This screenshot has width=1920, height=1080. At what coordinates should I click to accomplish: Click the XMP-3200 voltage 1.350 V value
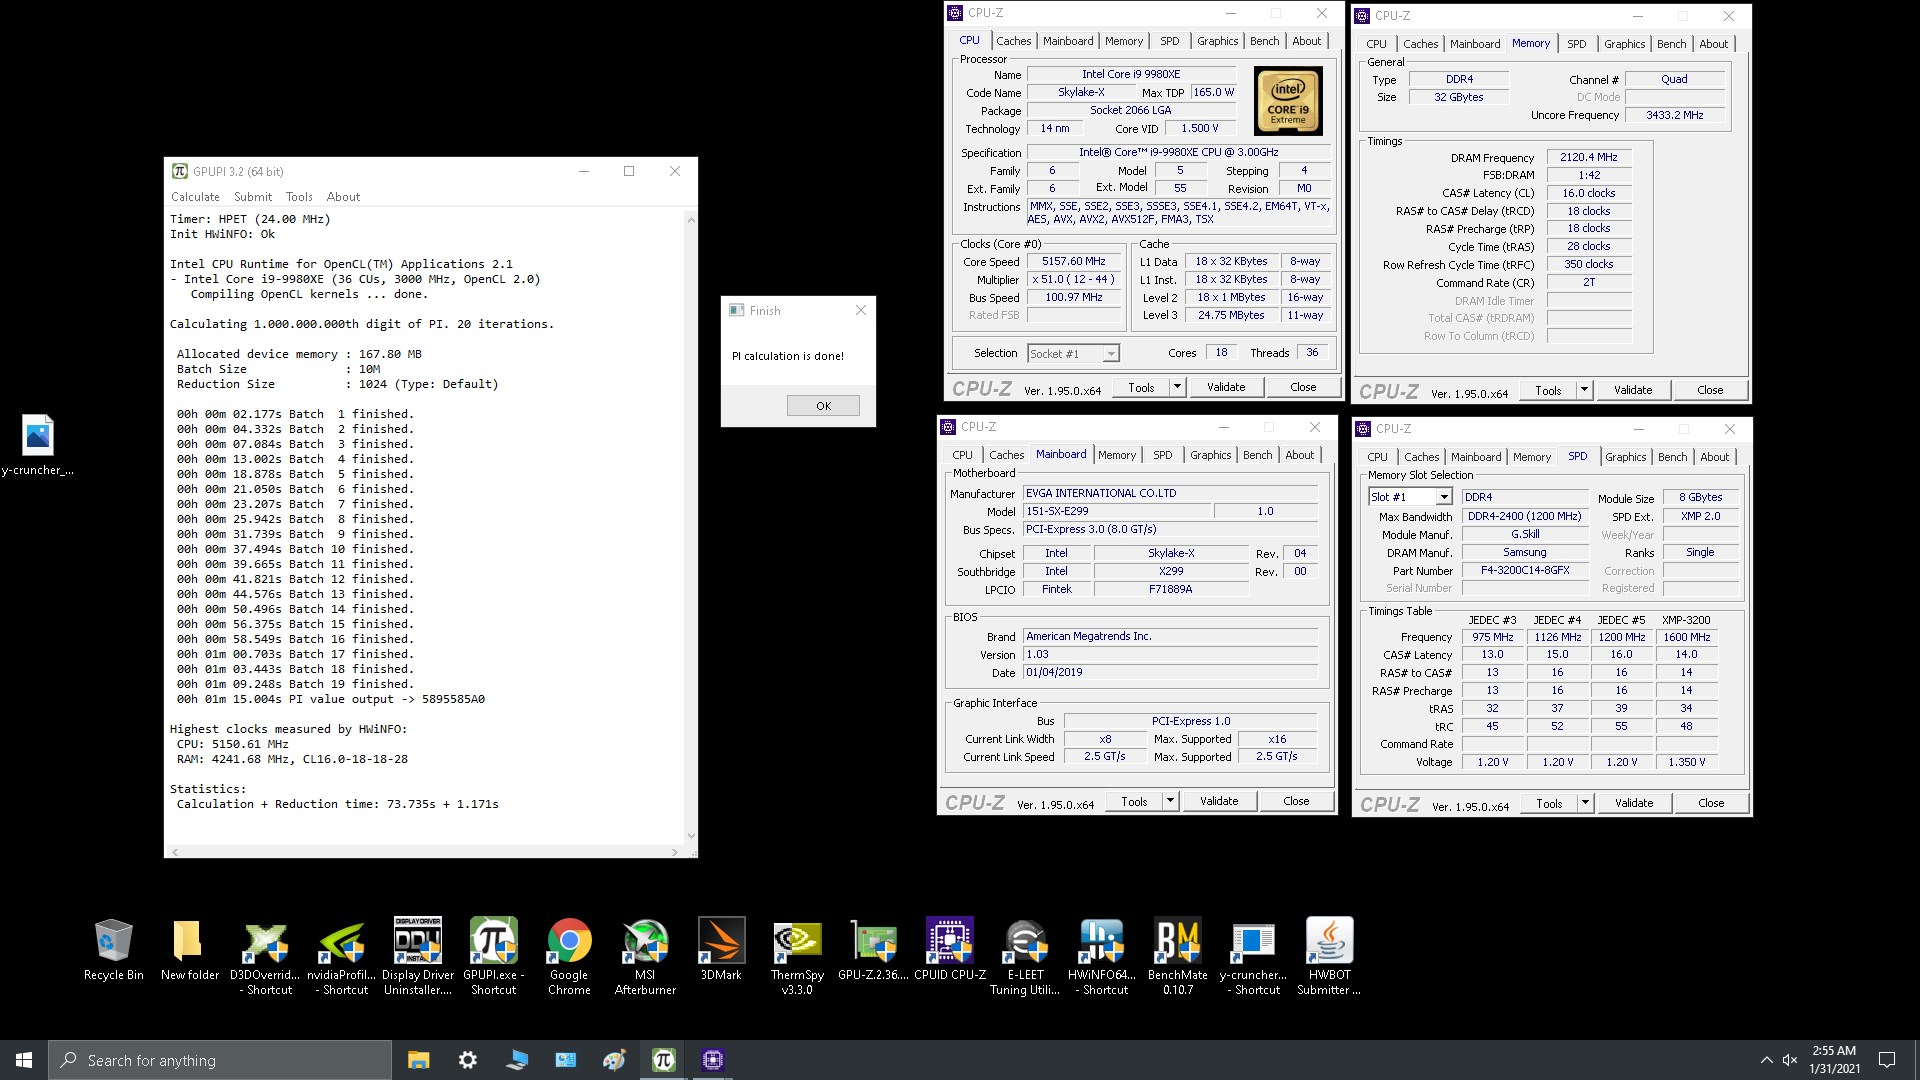coord(1687,762)
